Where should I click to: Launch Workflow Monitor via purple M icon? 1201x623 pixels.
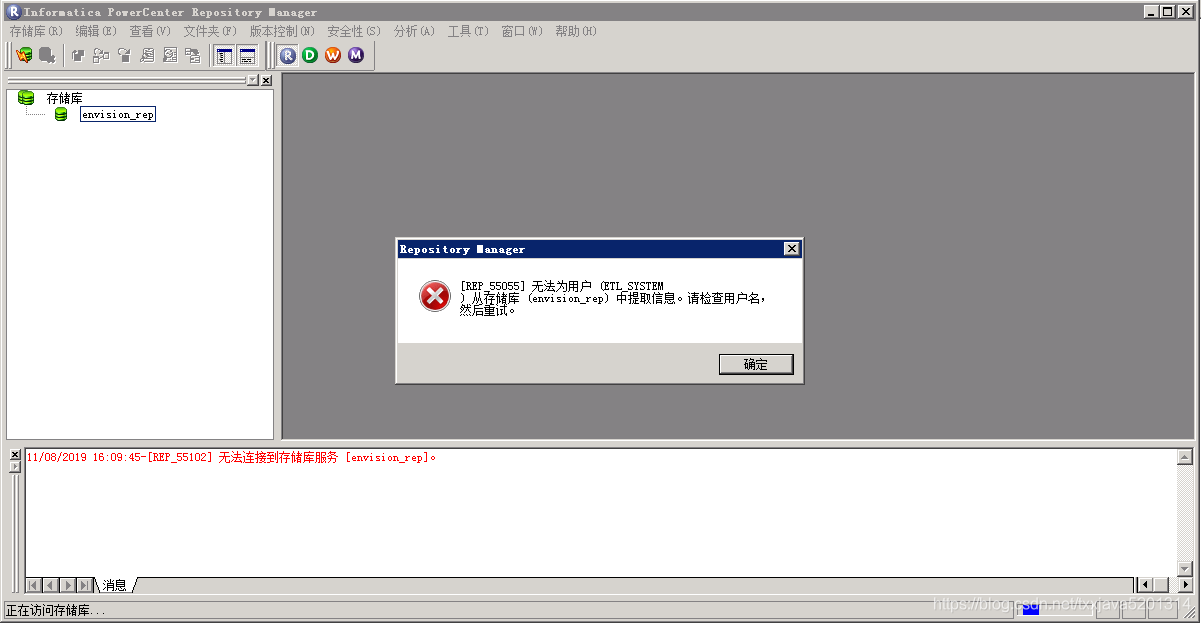[356, 55]
